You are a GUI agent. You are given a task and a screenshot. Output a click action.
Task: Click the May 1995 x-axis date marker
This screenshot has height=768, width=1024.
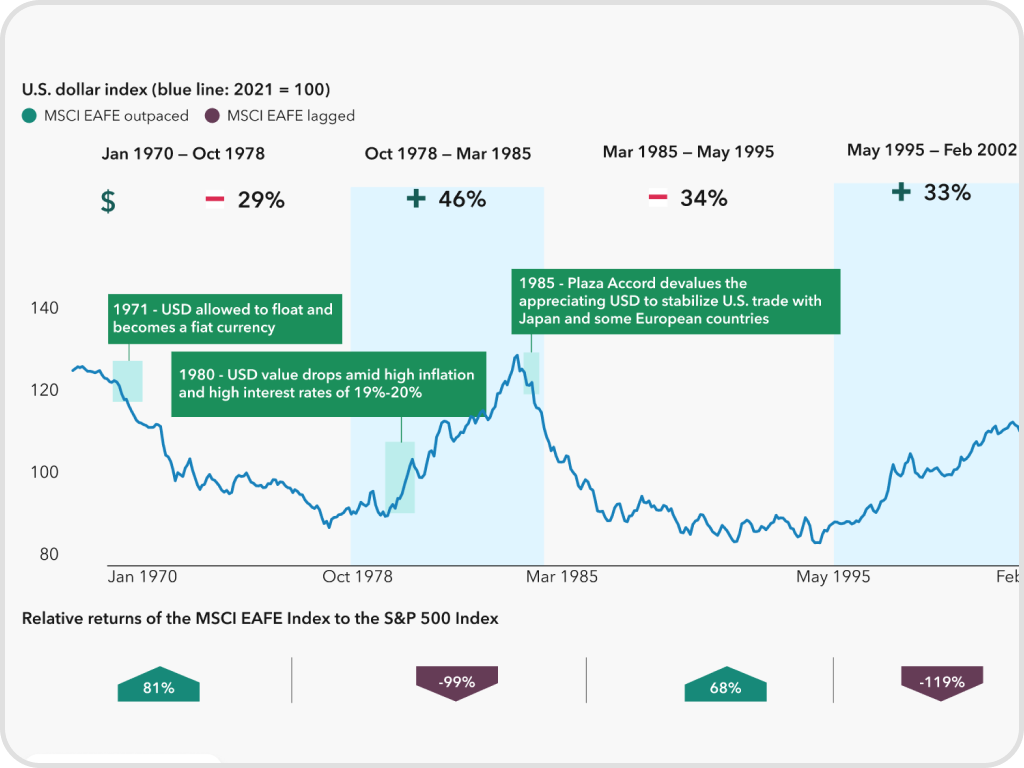[832, 576]
